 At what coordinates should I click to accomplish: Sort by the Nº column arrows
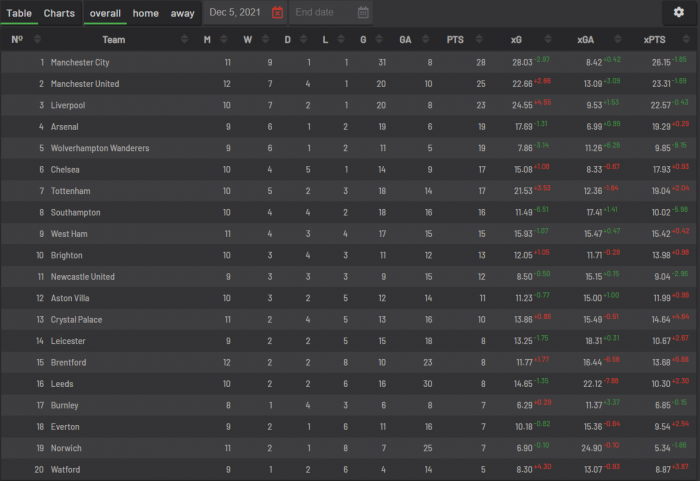37,39
